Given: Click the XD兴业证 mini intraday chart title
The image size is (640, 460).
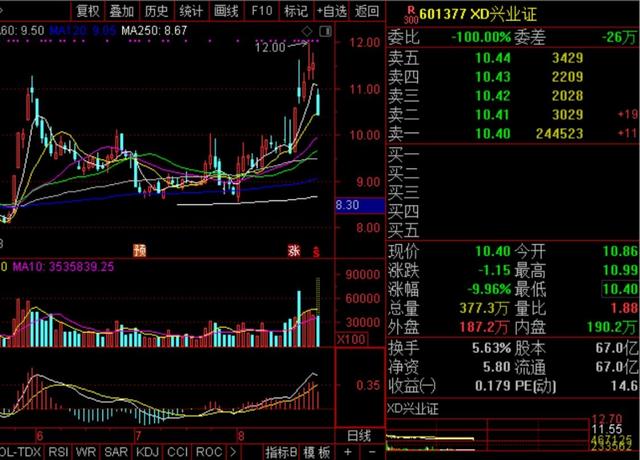Looking at the screenshot, I should [412, 409].
